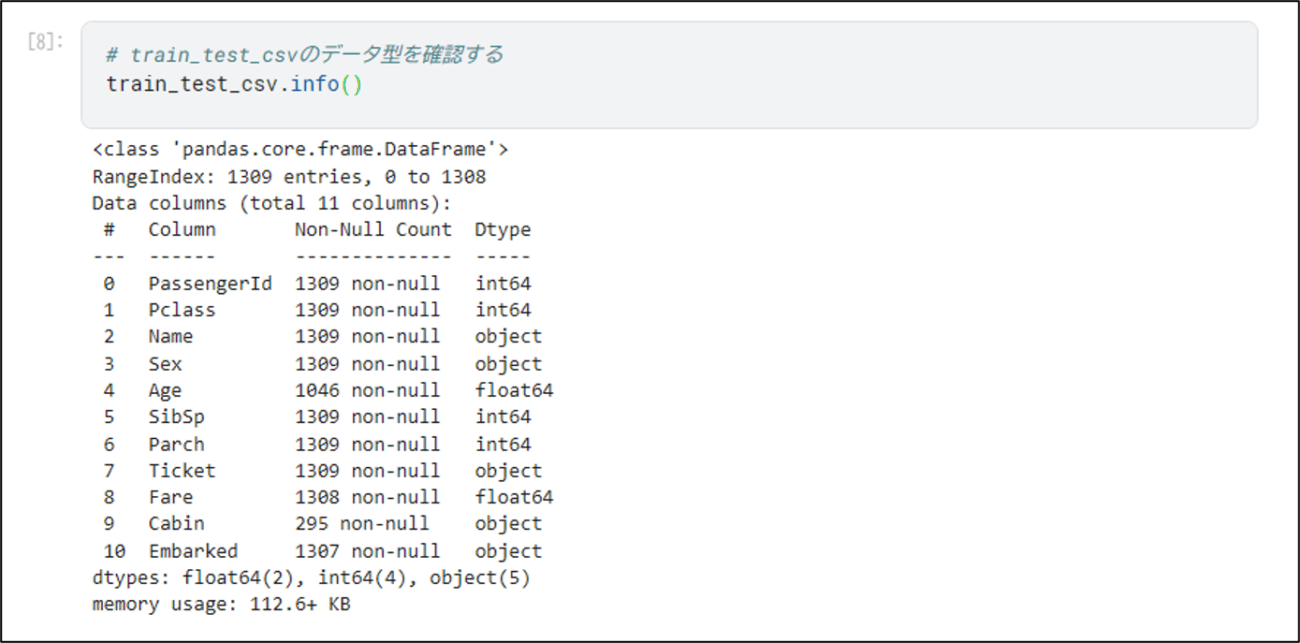Screen dimensions: 1300x643
Task: Click the train_test_csv.info() code line
Action: point(234,83)
